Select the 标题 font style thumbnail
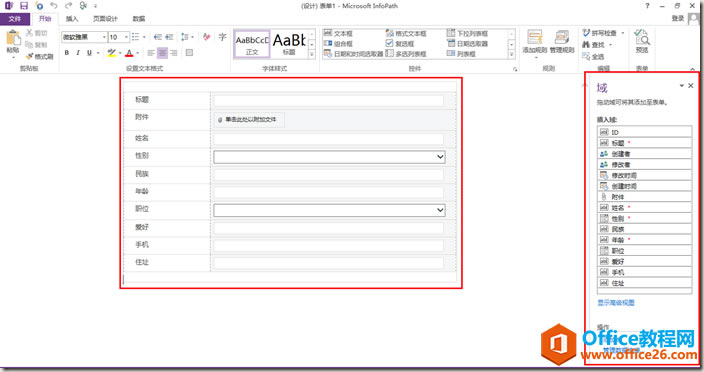Image resolution: width=704 pixels, height=372 pixels. [289, 44]
